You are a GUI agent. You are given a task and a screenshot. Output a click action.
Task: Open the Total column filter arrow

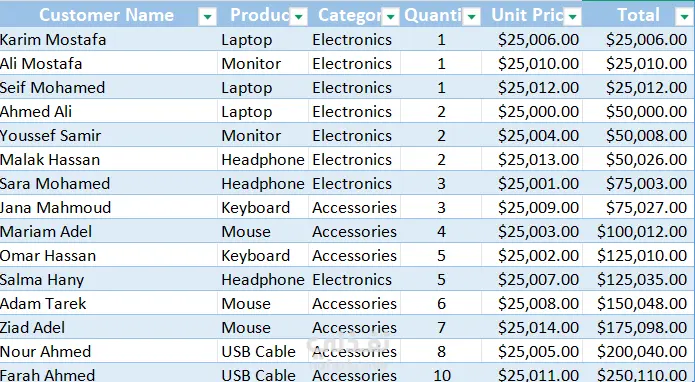pos(684,17)
